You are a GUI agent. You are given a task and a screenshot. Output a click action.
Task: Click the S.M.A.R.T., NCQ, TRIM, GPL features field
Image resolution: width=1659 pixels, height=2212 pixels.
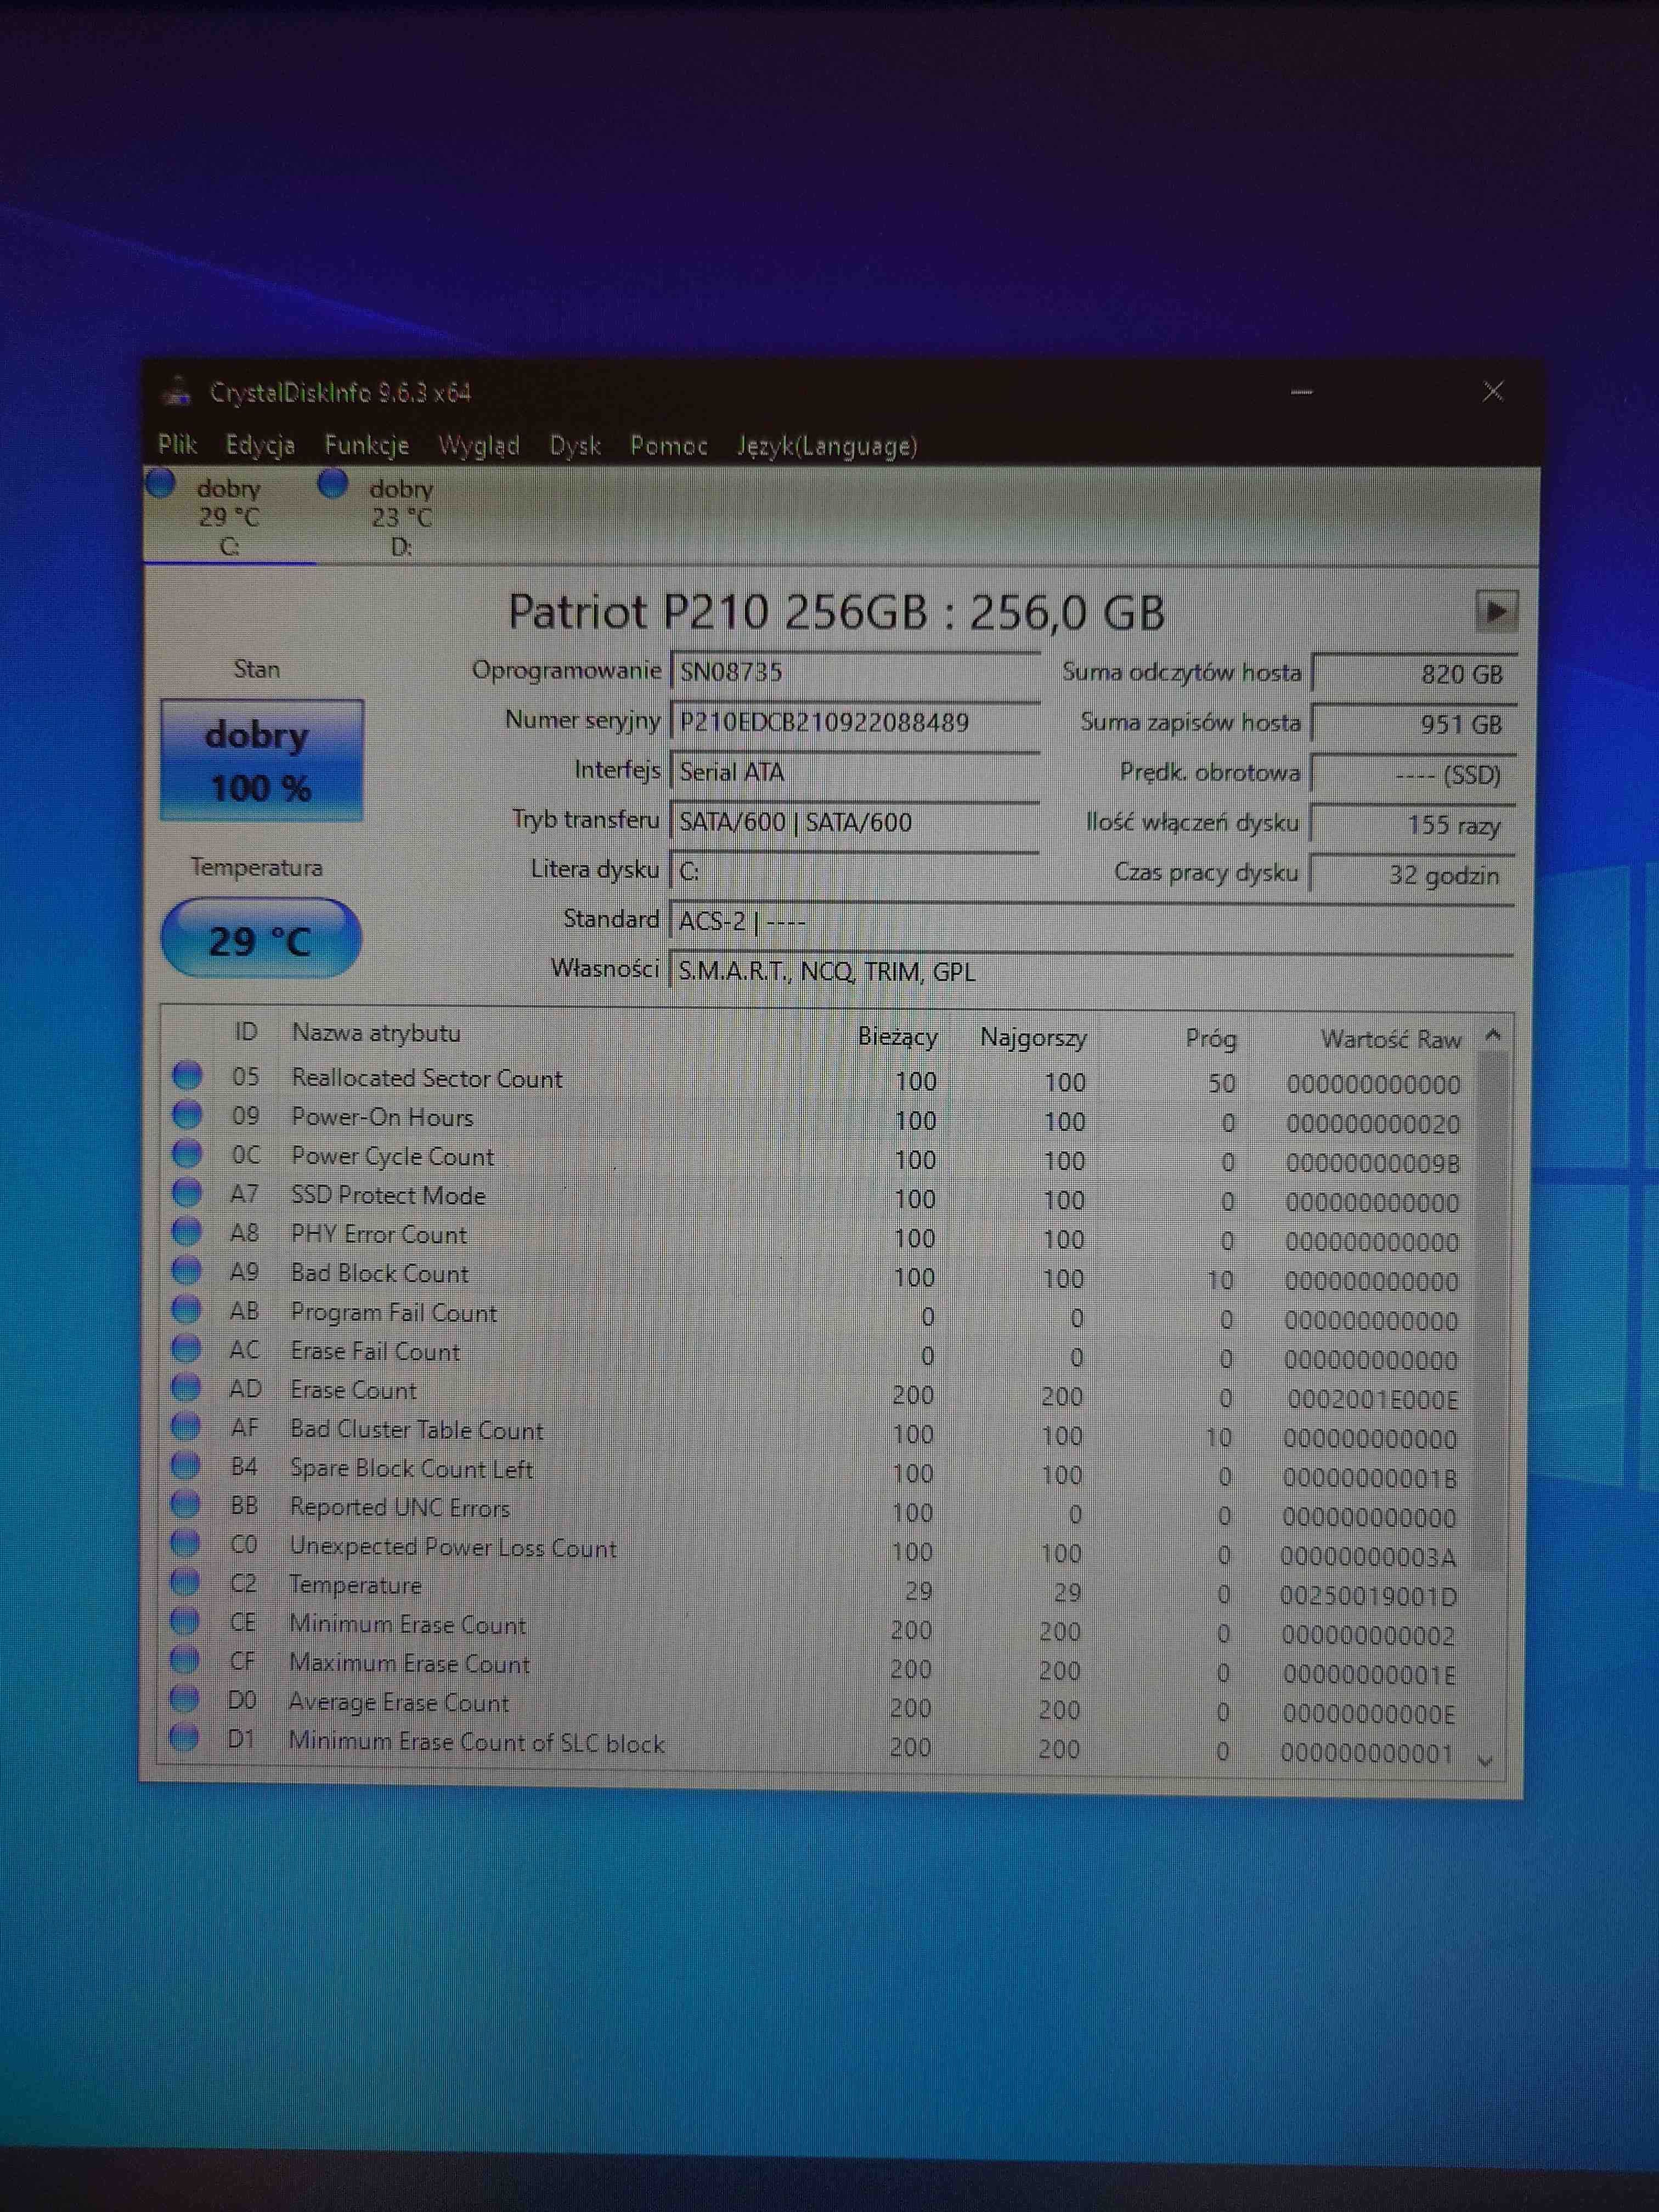1092,971
